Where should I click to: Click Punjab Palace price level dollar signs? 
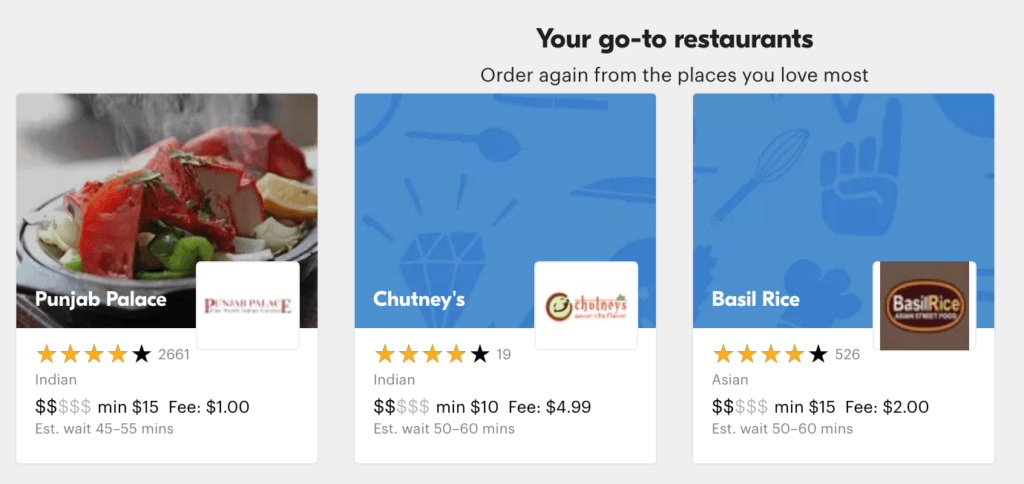tap(63, 407)
